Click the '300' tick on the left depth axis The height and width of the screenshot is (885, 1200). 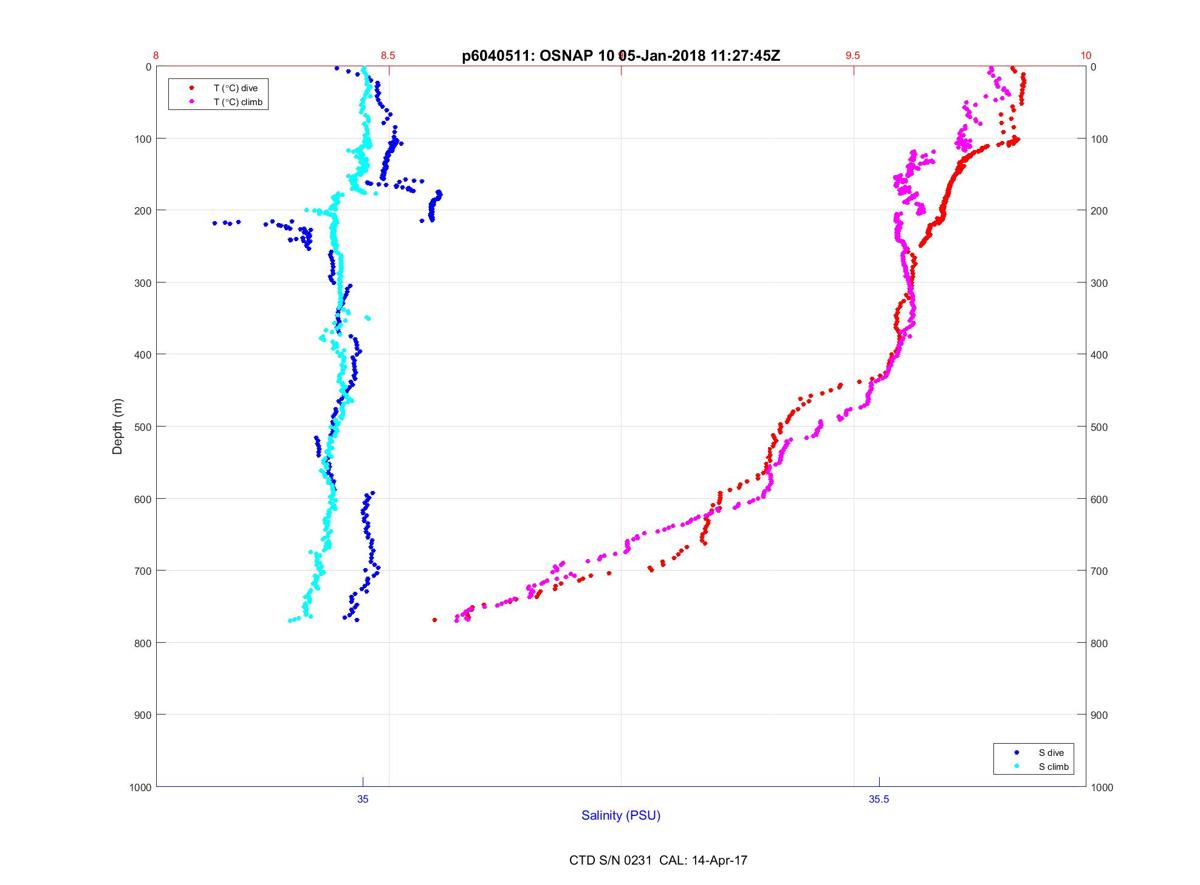coord(142,283)
